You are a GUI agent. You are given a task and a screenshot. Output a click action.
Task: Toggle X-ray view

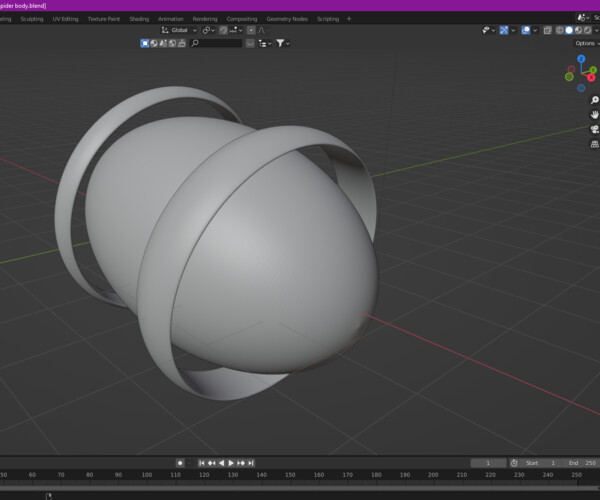[547, 30]
